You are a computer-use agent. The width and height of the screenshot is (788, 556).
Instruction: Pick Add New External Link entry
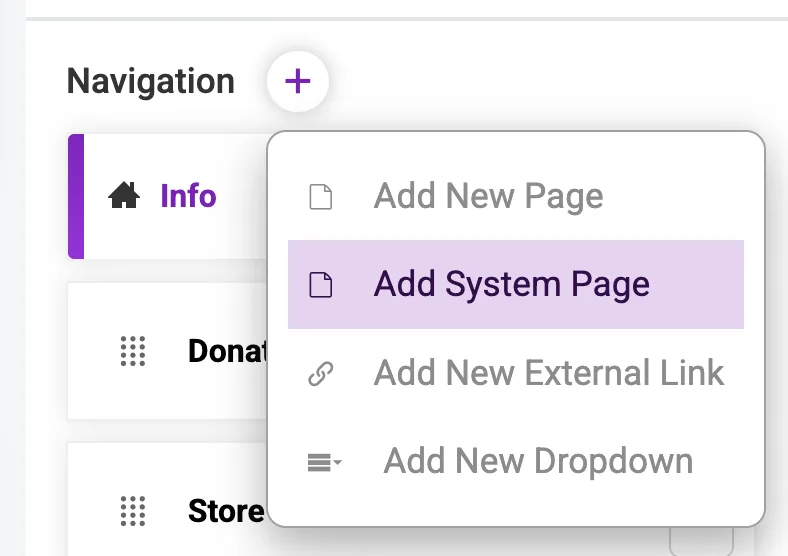click(x=548, y=374)
